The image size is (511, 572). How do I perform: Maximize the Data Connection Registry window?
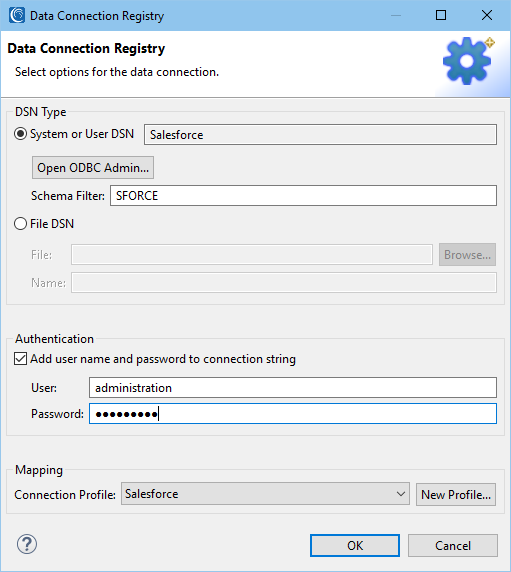[441, 15]
